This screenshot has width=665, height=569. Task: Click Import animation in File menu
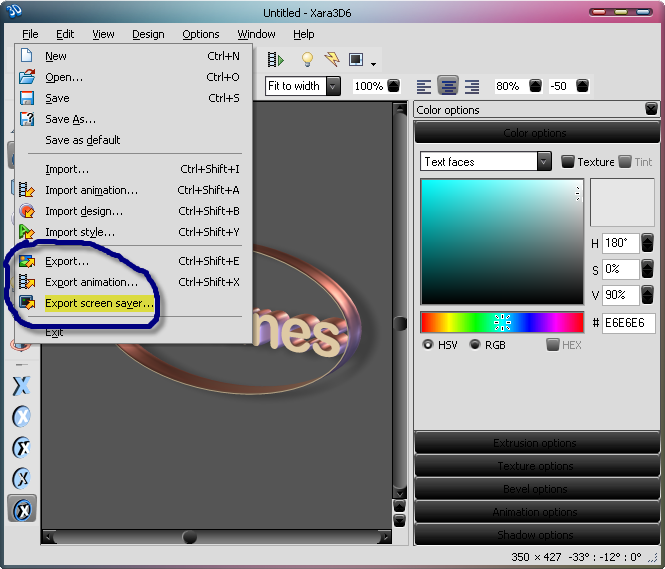(91, 190)
